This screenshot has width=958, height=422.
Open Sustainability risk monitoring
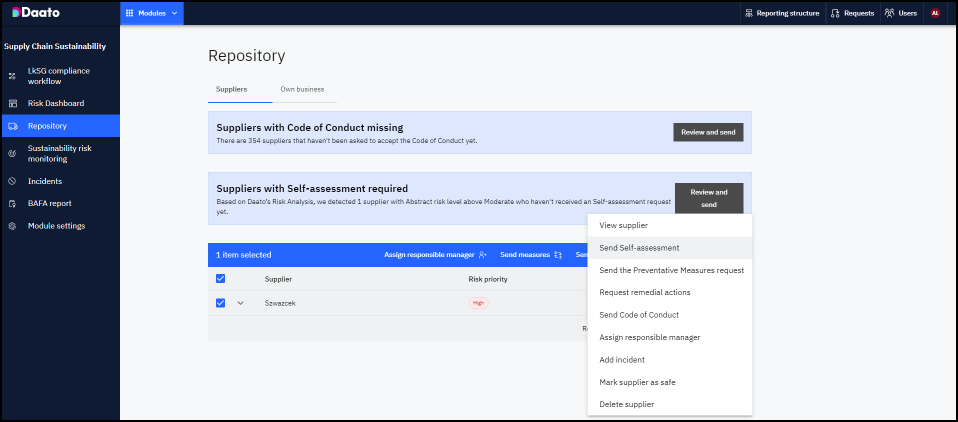coord(60,153)
